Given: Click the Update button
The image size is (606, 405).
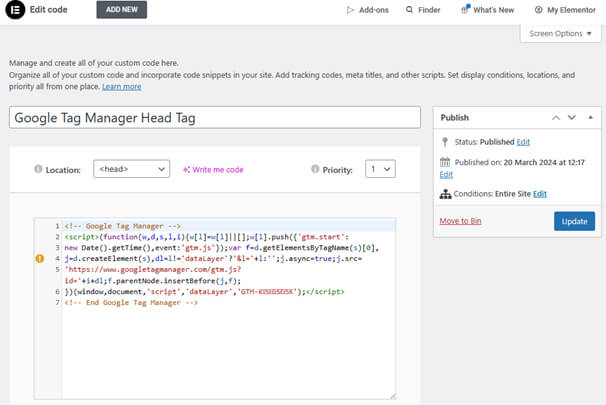Looking at the screenshot, I should coord(574,221).
